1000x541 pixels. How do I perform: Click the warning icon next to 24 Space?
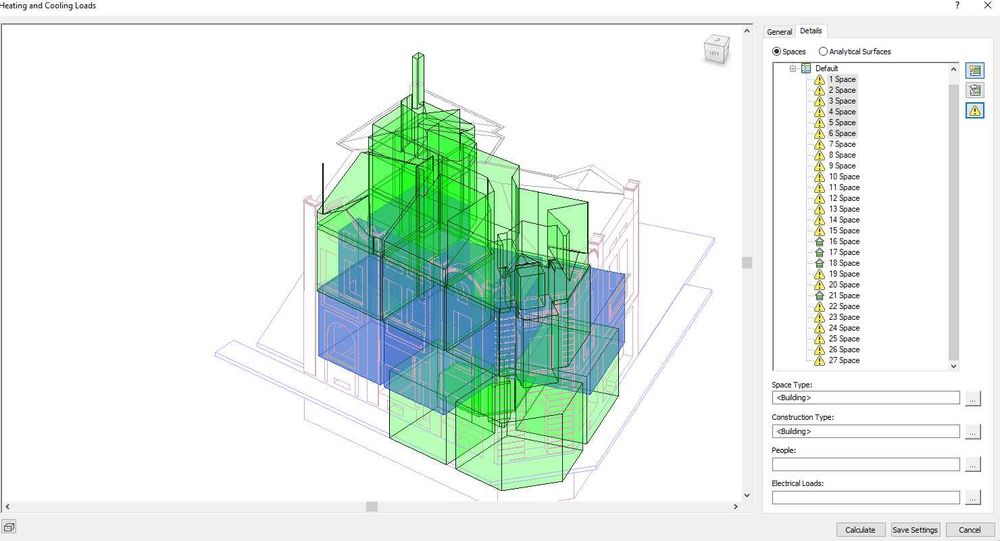(x=820, y=328)
